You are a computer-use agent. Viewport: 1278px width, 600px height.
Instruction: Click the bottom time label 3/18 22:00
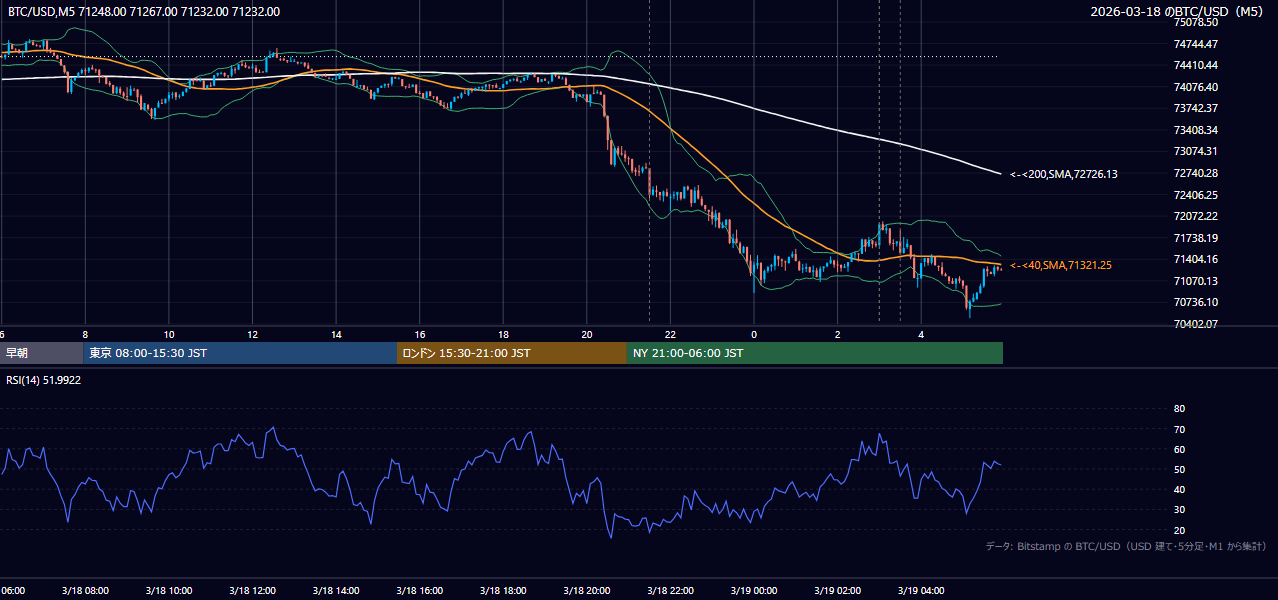(670, 591)
